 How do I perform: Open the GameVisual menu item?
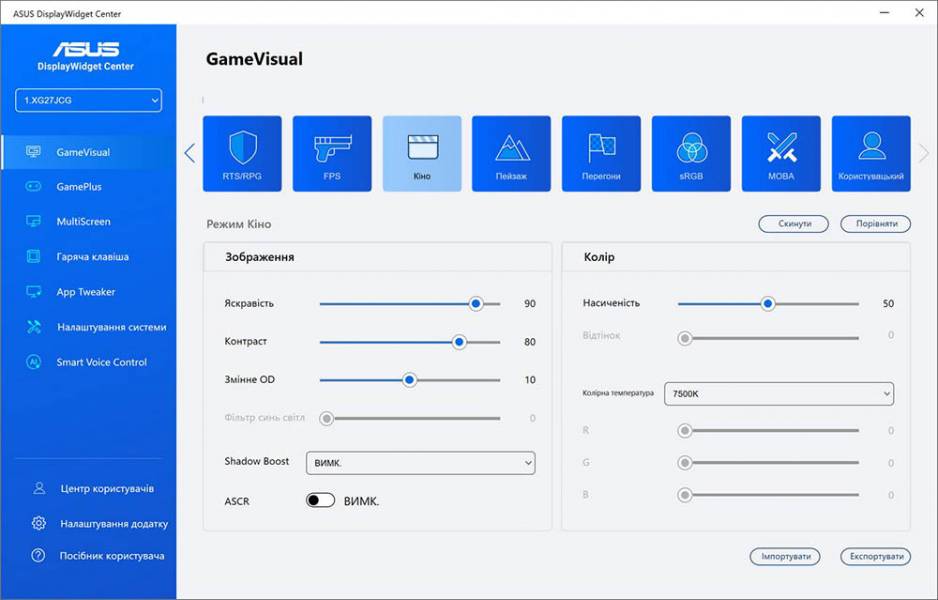(89, 152)
